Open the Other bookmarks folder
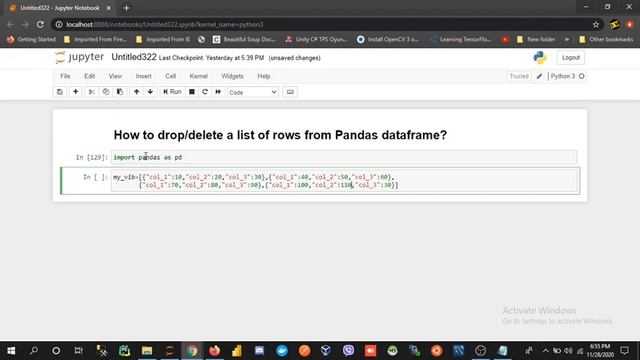The width and height of the screenshot is (640, 360). pos(606,39)
